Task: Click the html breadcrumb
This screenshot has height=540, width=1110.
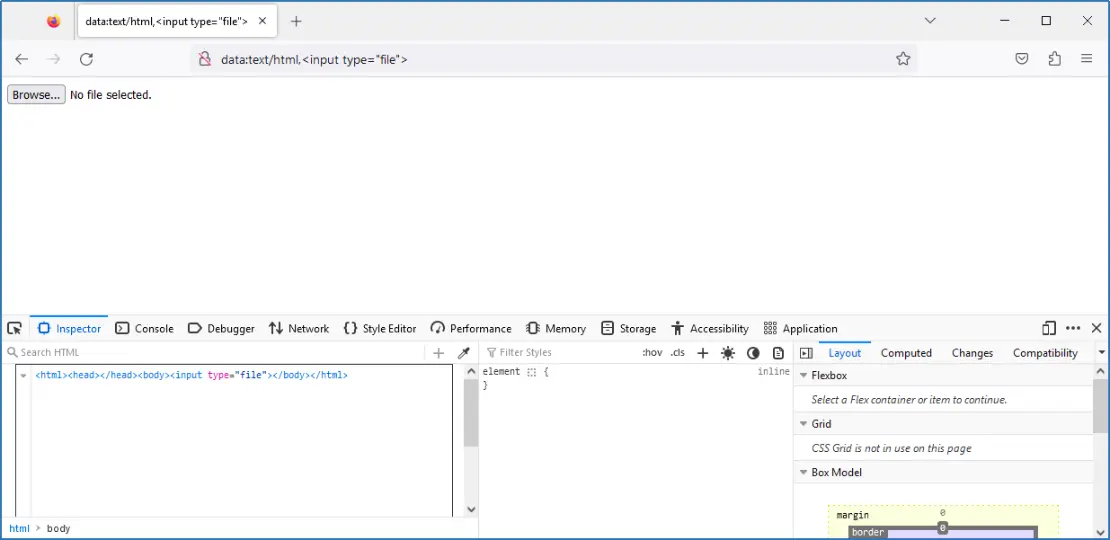Action: [x=19, y=528]
